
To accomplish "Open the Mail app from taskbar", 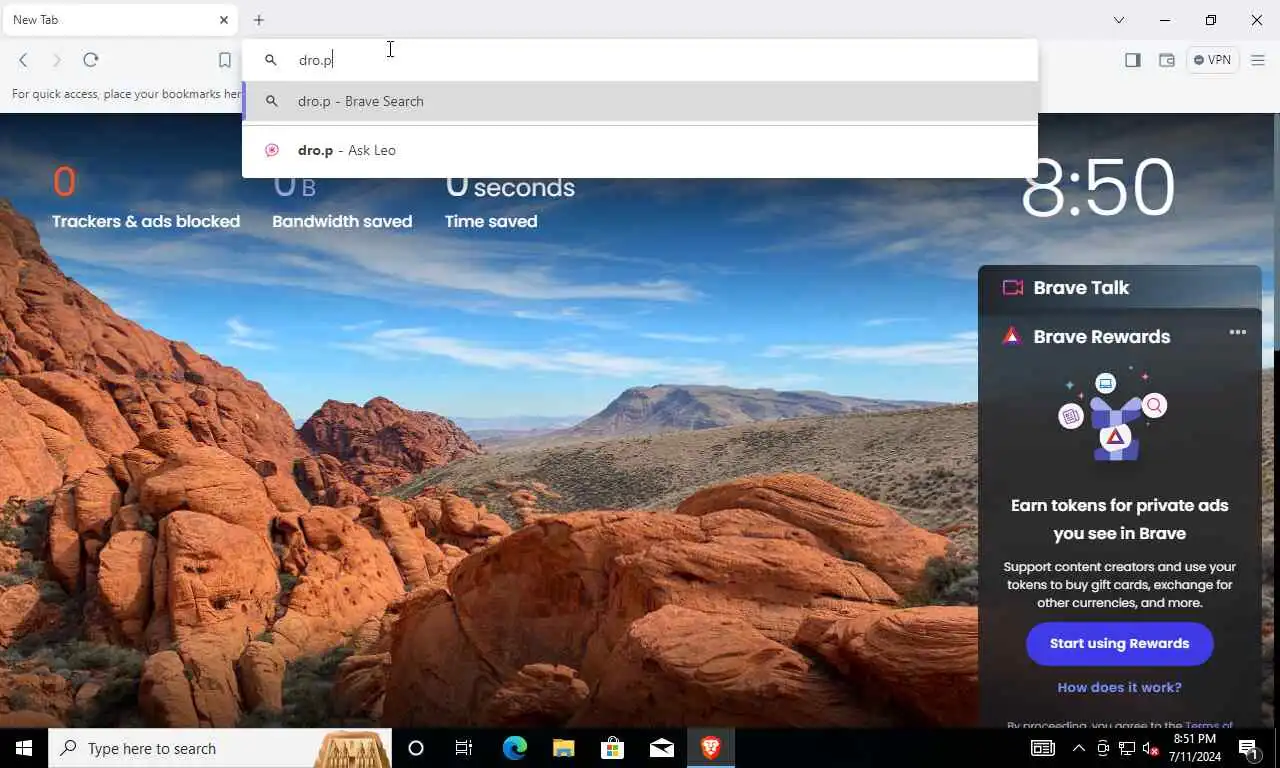I will [662, 748].
